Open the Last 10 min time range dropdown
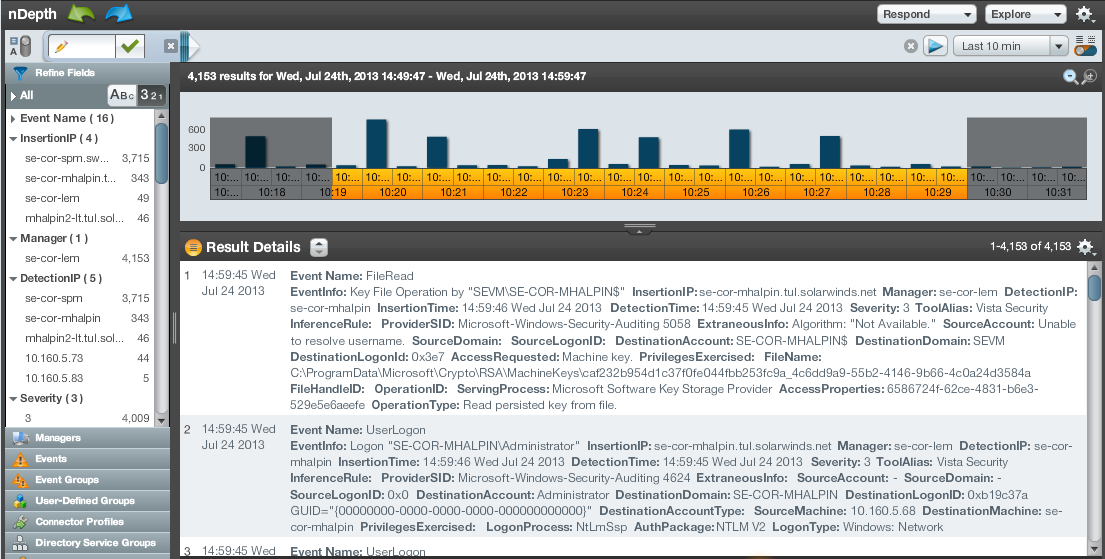 click(x=1011, y=46)
